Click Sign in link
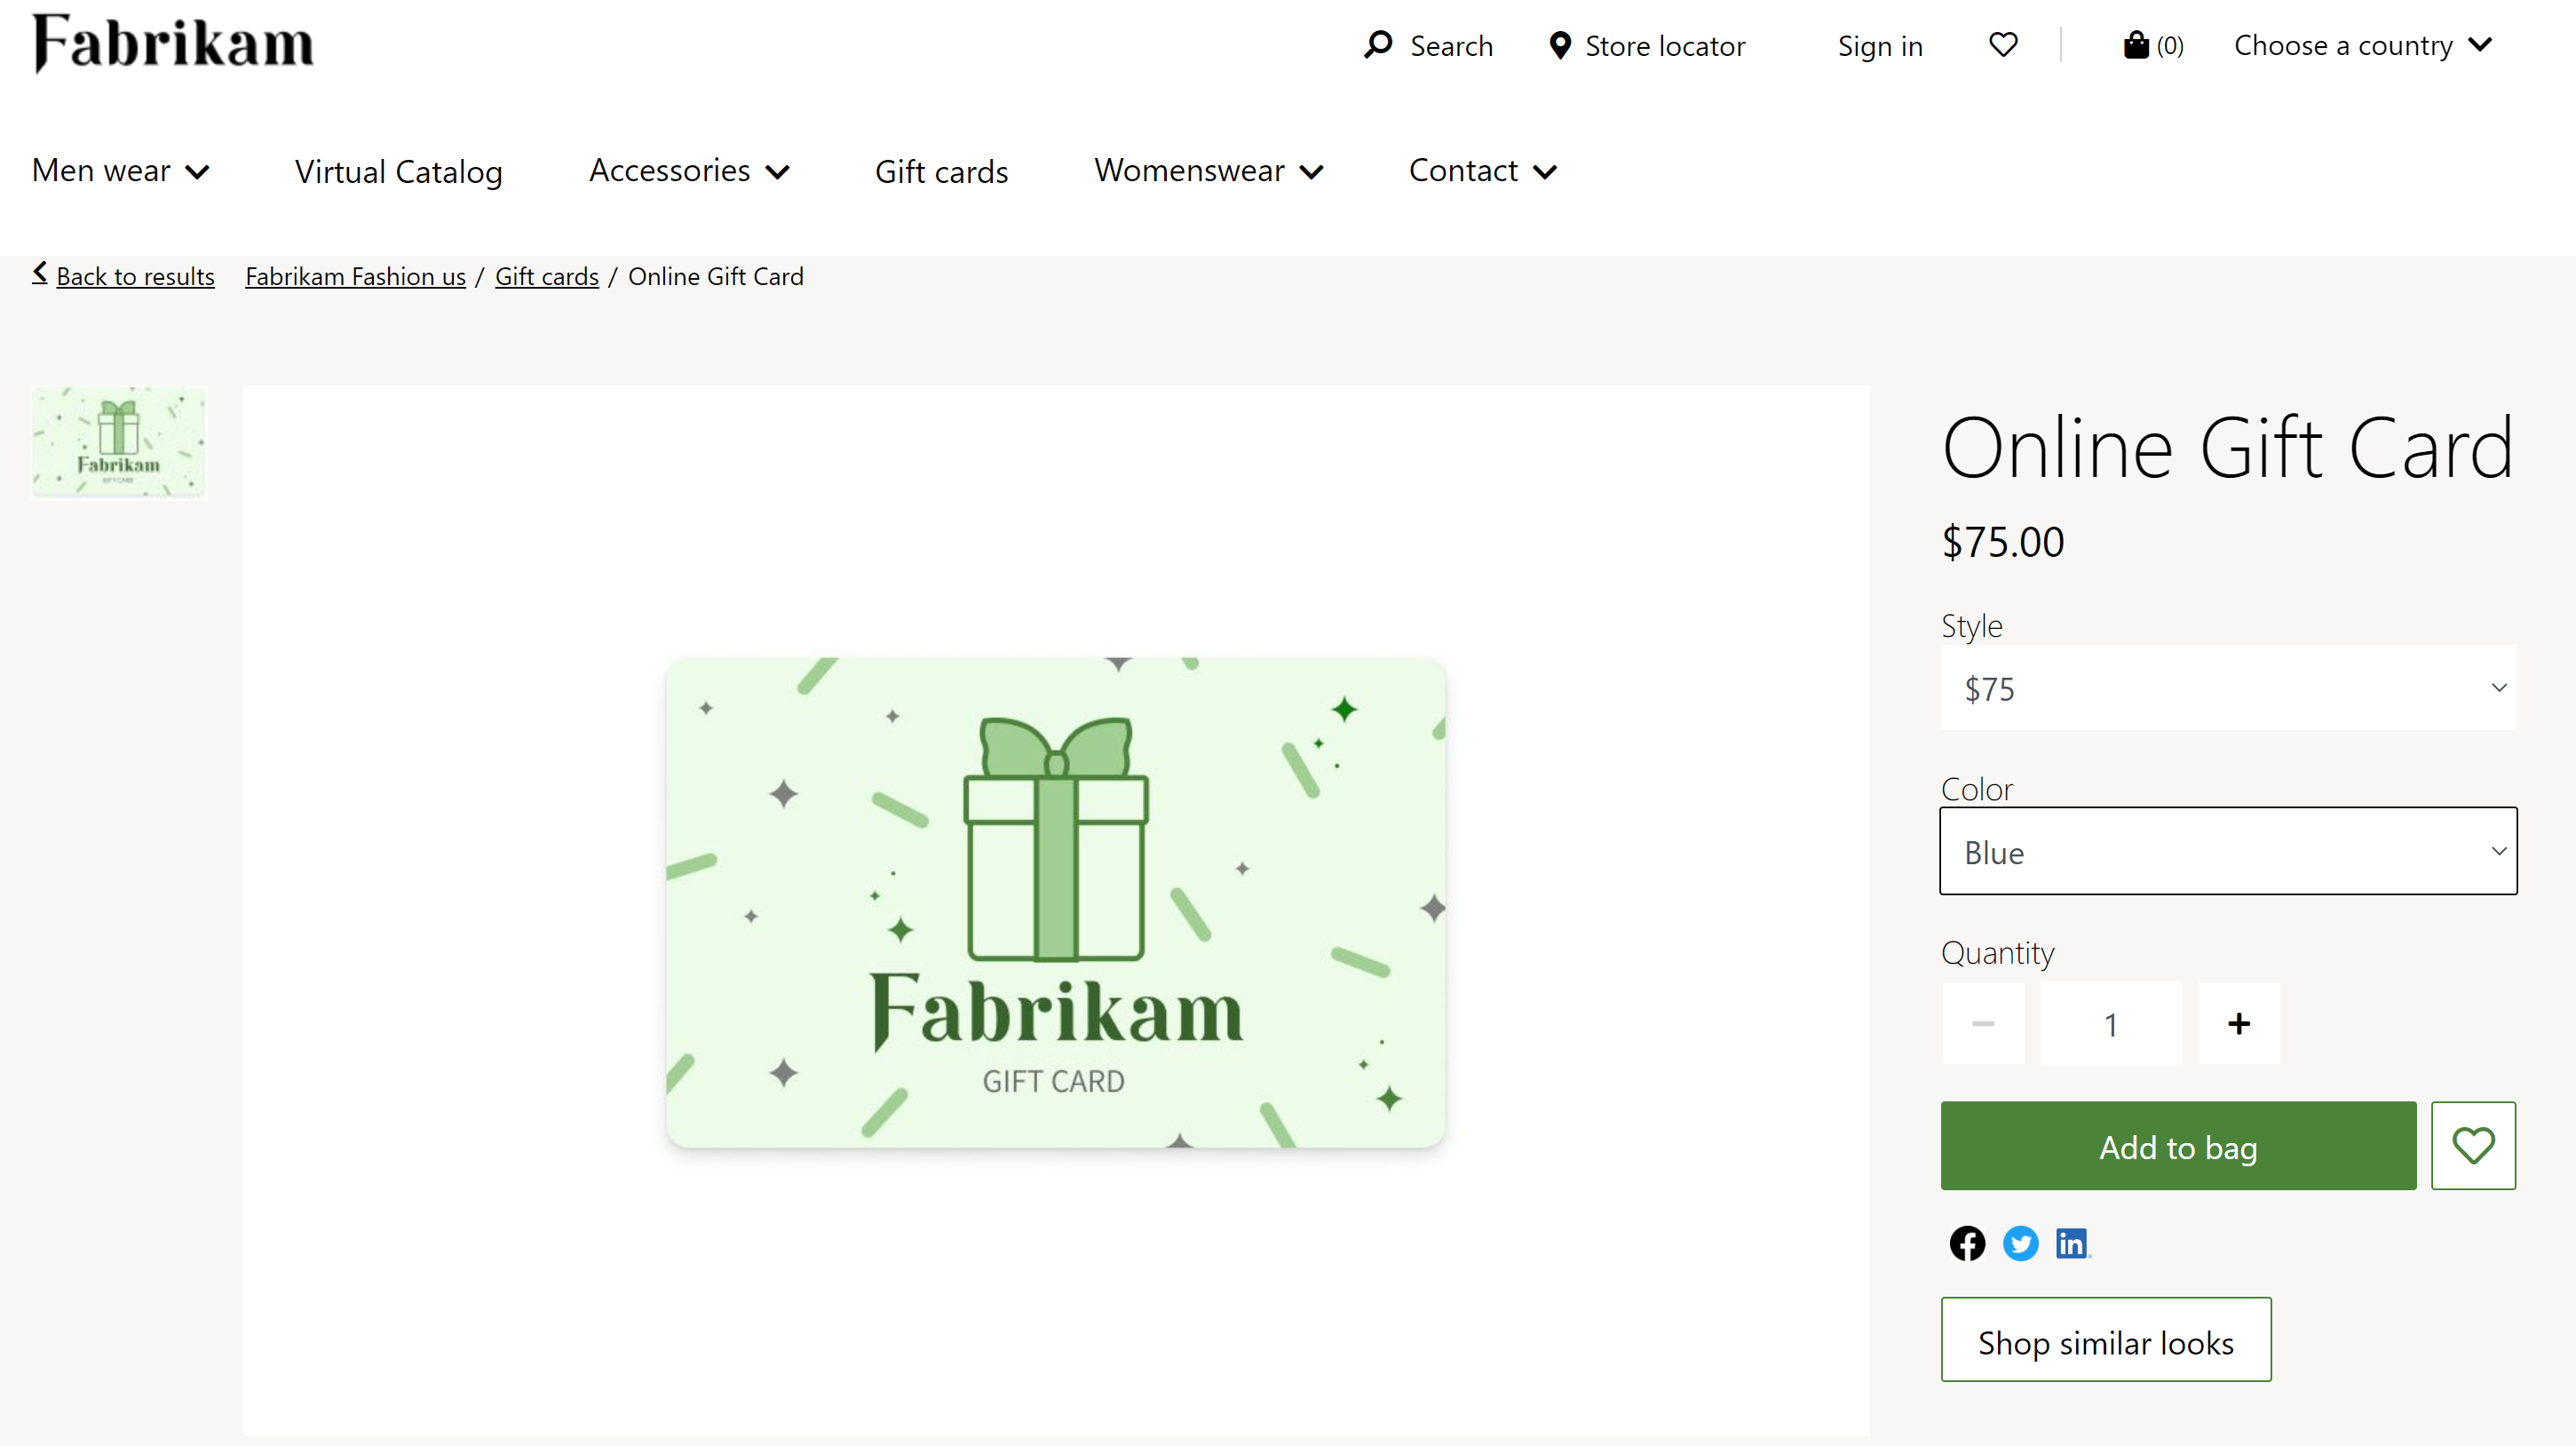Screen dimensions: 2576x1446 pyautogui.click(x=1881, y=44)
